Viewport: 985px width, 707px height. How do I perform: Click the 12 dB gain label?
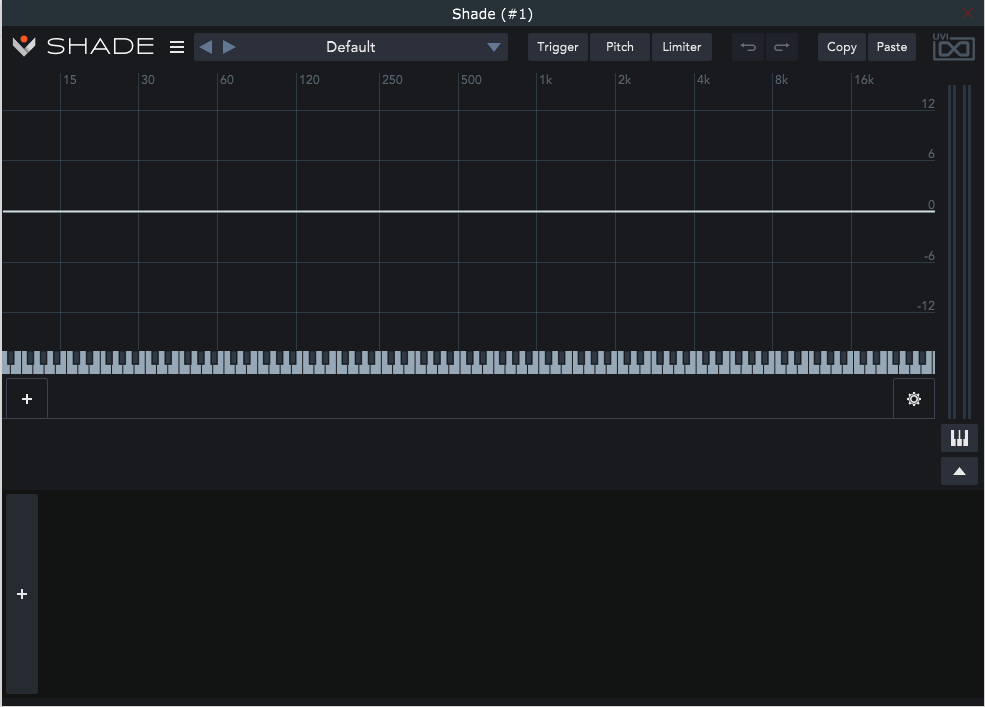click(x=928, y=104)
